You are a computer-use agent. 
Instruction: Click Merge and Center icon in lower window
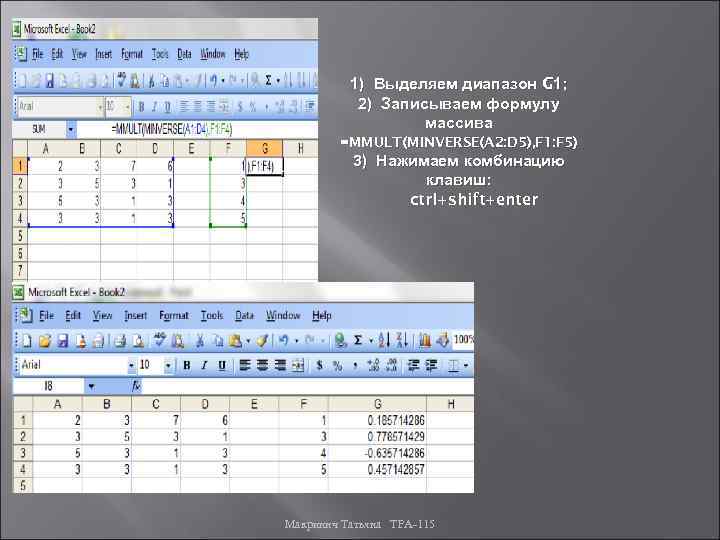[x=298, y=366]
